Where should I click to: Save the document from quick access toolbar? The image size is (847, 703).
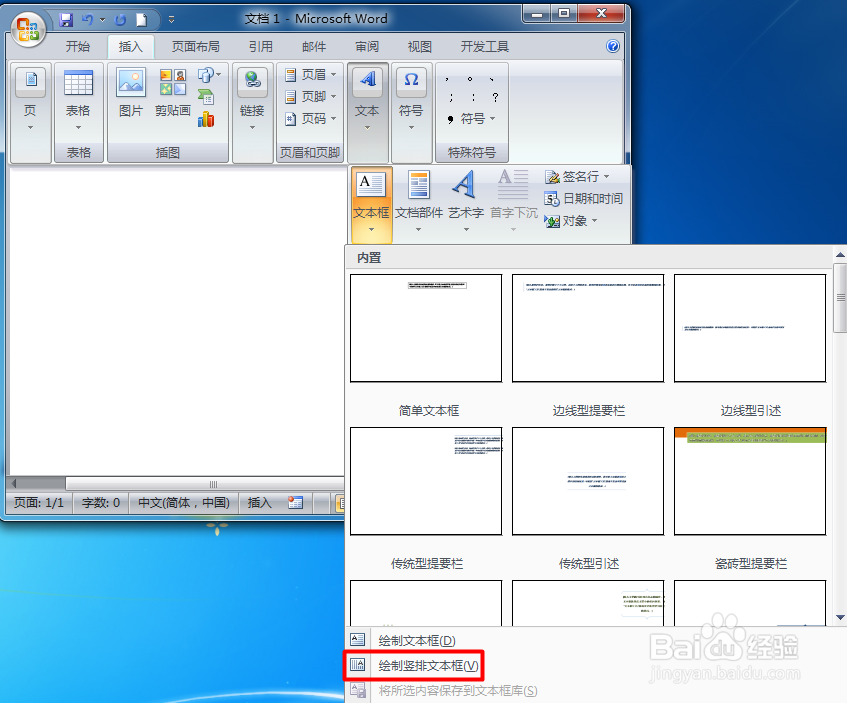(66, 20)
